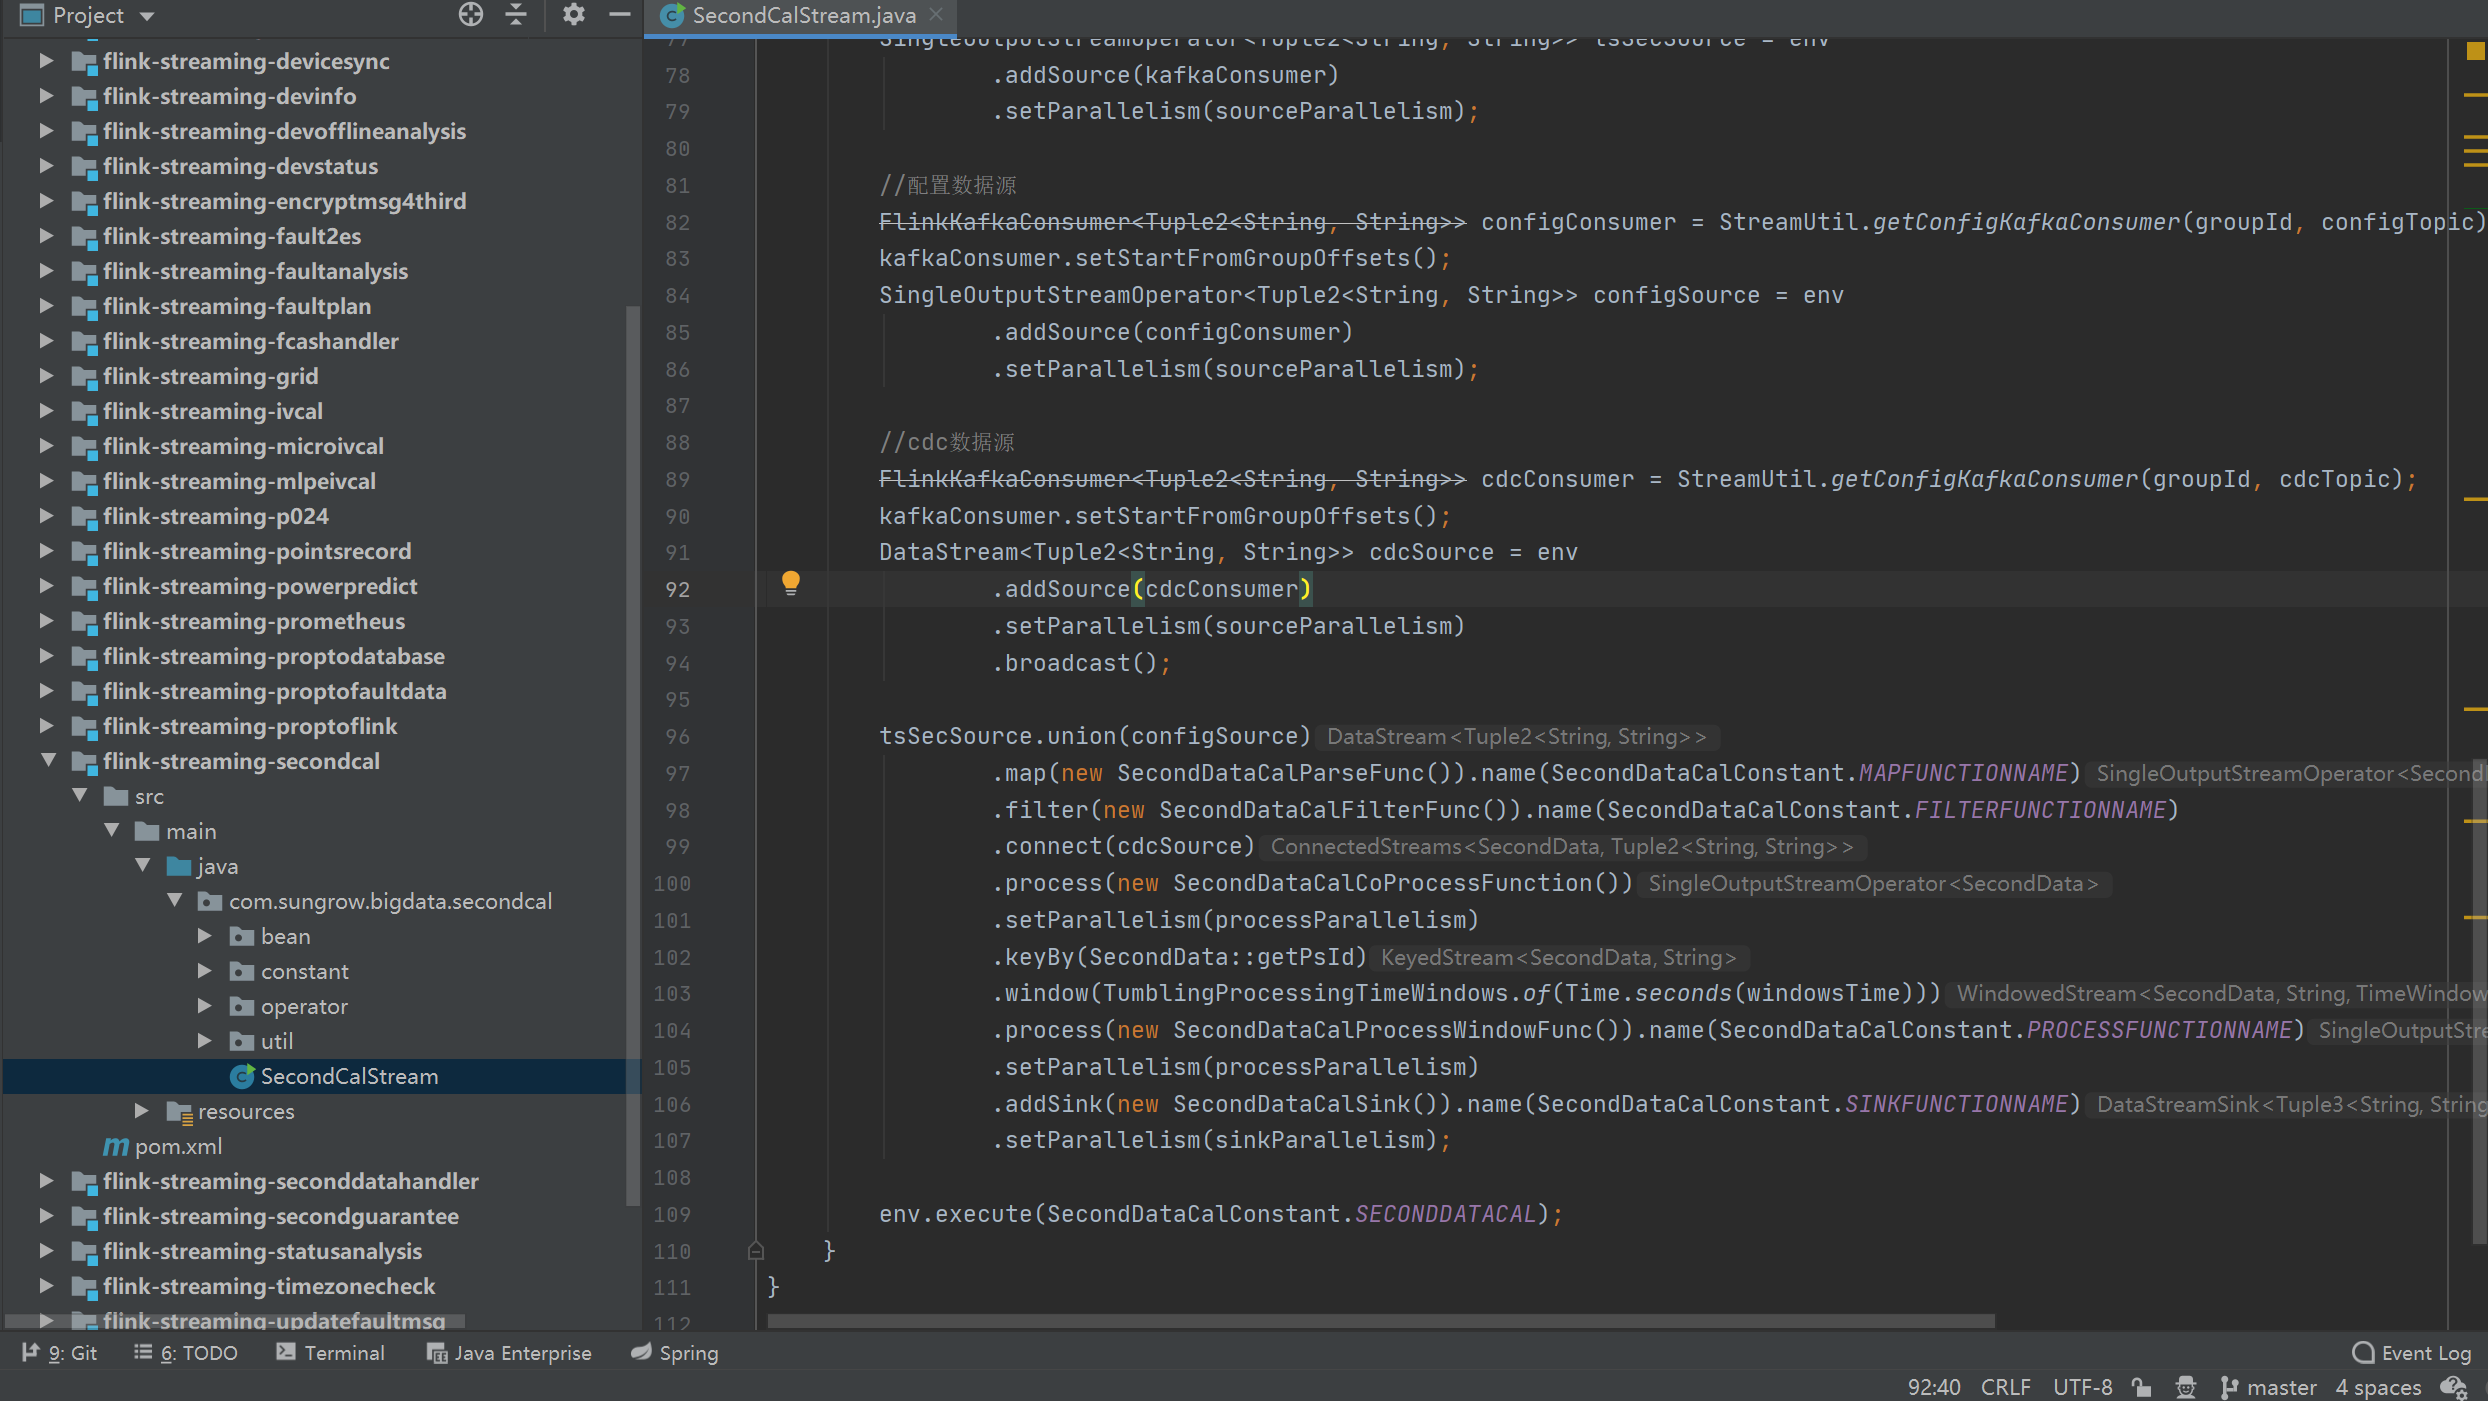Viewport: 2488px width, 1401px height.
Task: Select flink-streaming-p024 module
Action: pyautogui.click(x=216, y=516)
